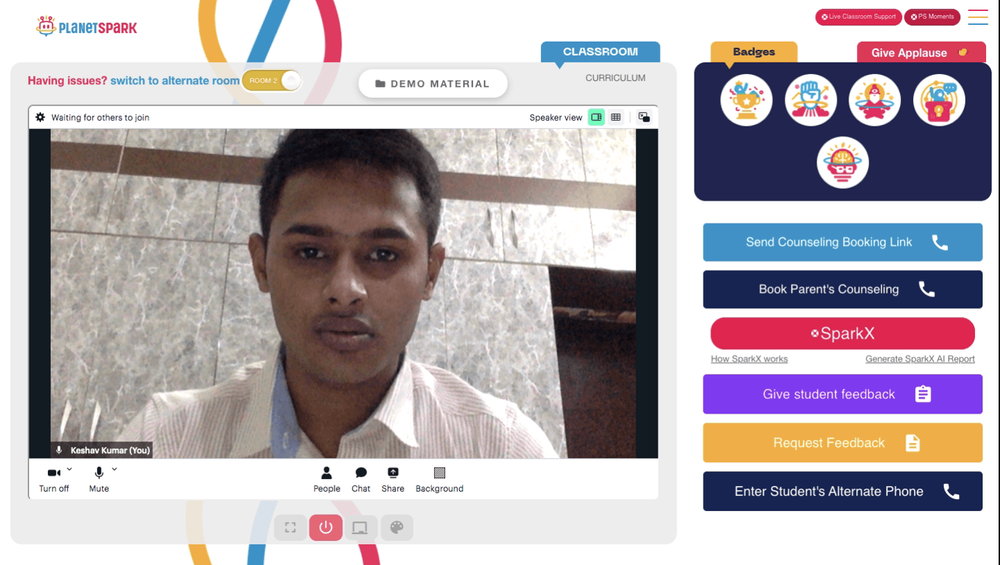Viewport: 1000px width, 565px height.
Task: Toggle the Room 2 switch
Action: point(271,80)
